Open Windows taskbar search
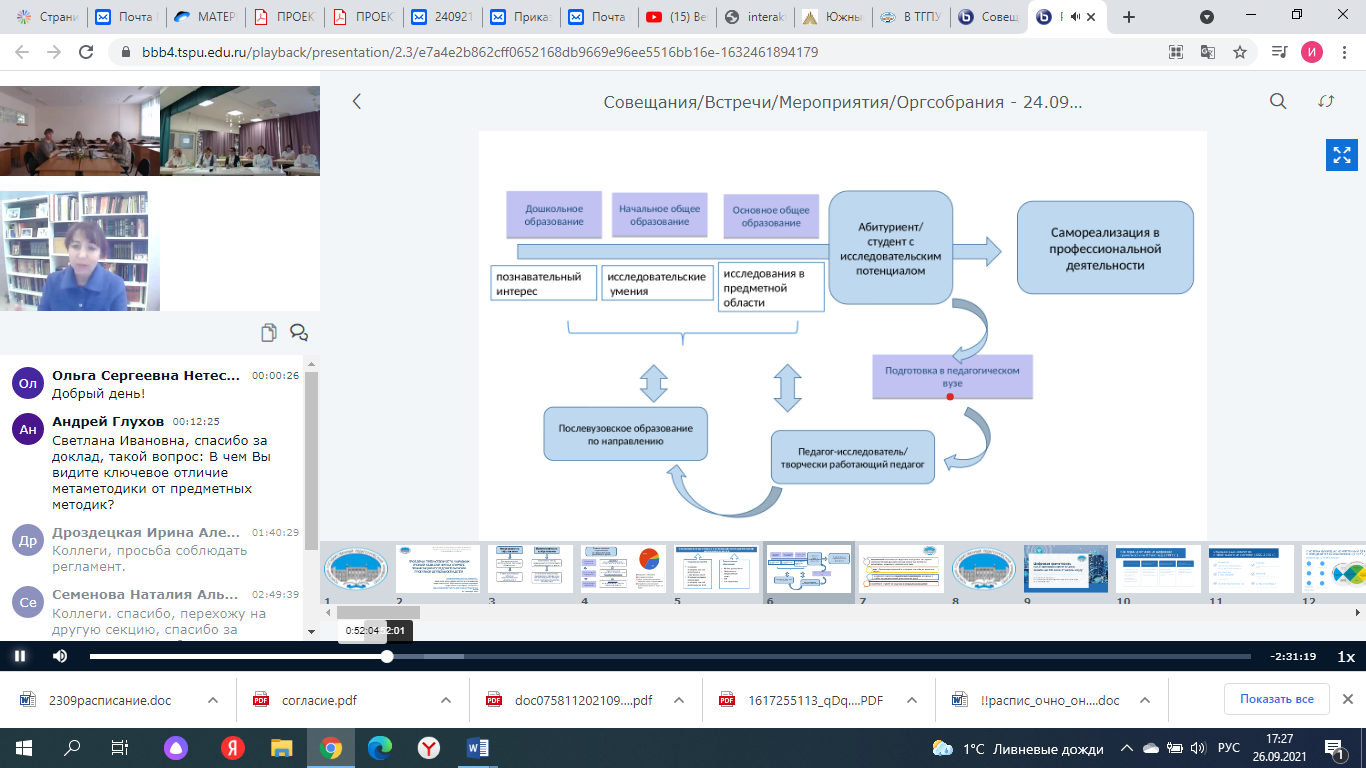 click(x=72, y=748)
